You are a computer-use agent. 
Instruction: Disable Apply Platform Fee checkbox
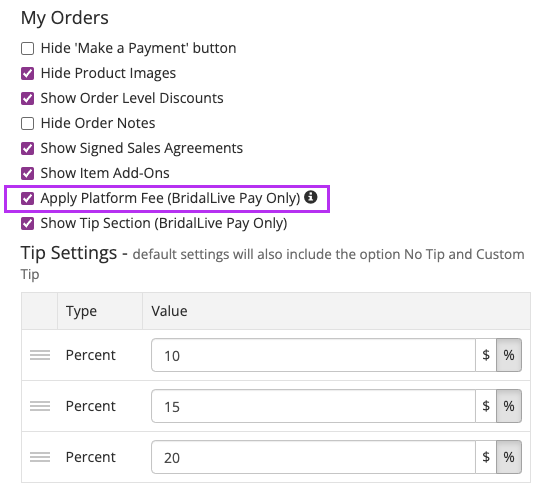coord(28,199)
